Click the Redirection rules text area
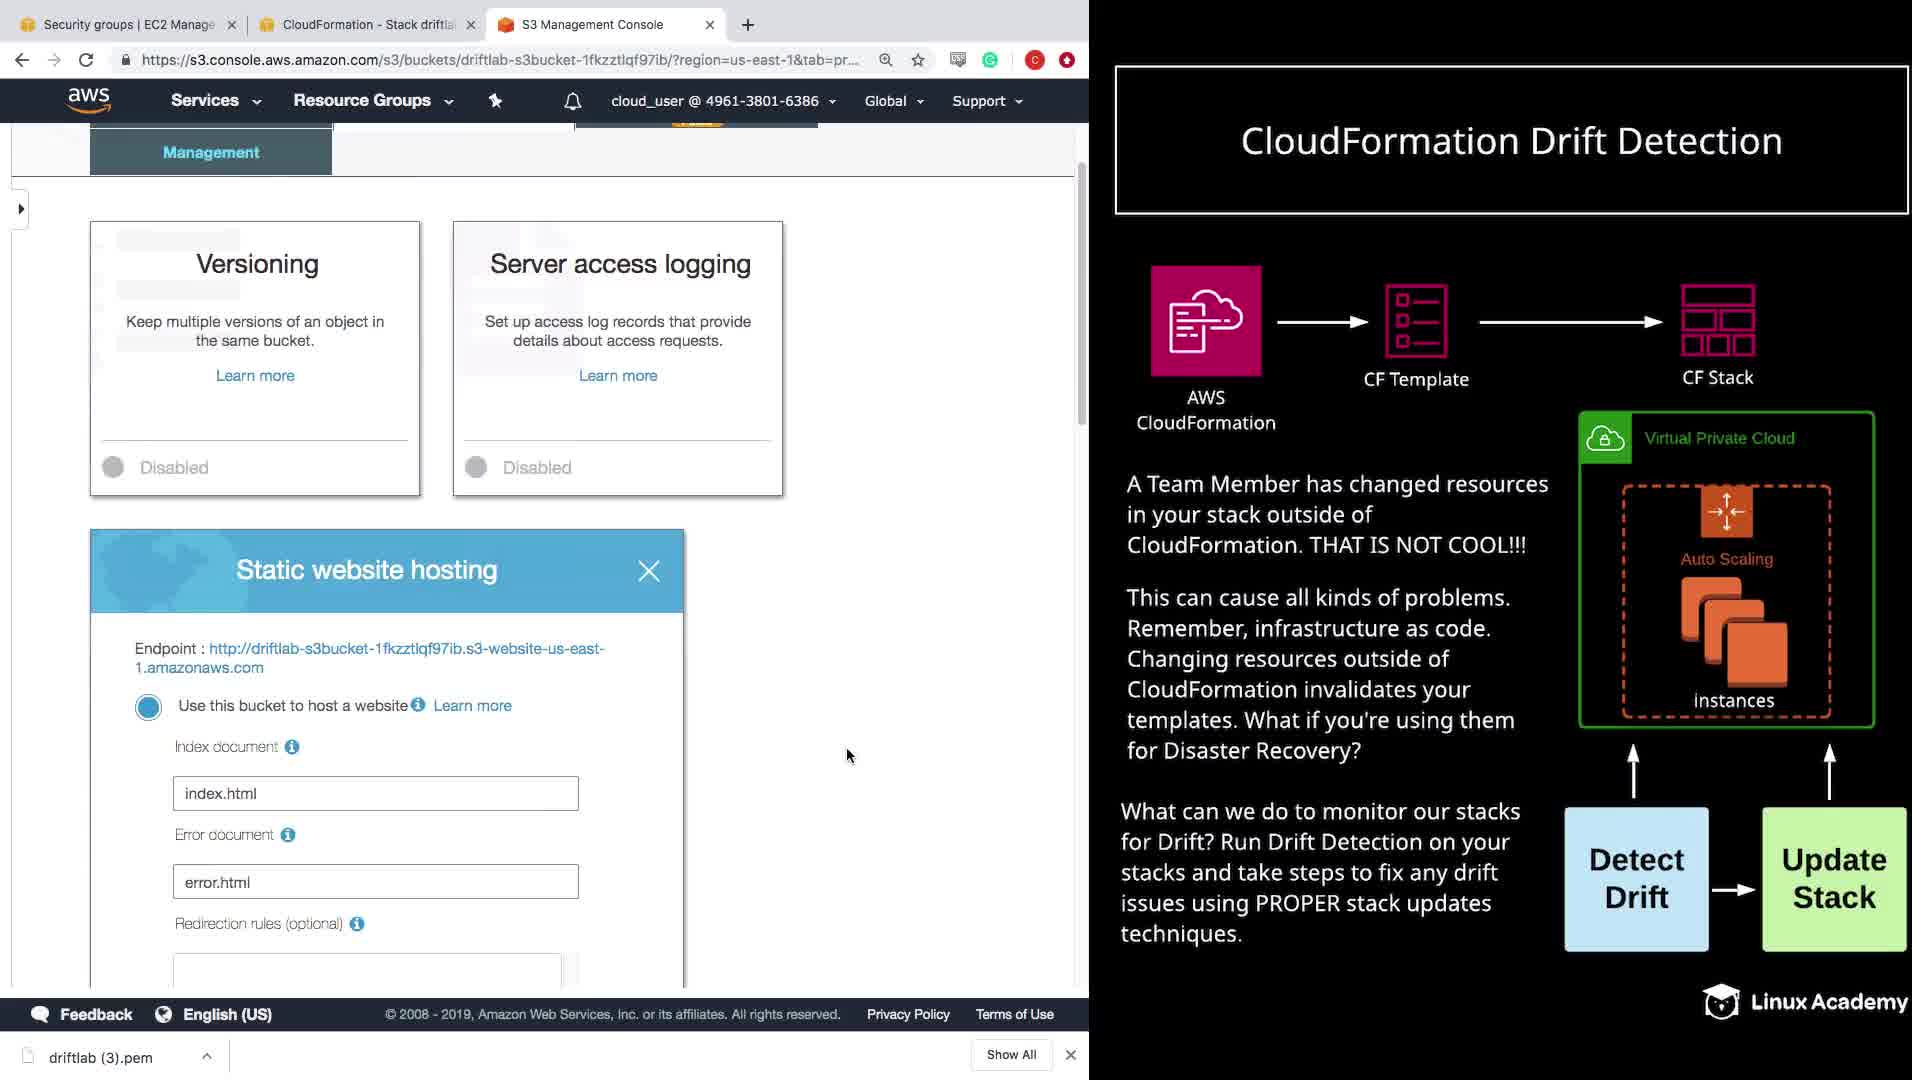 click(367, 971)
